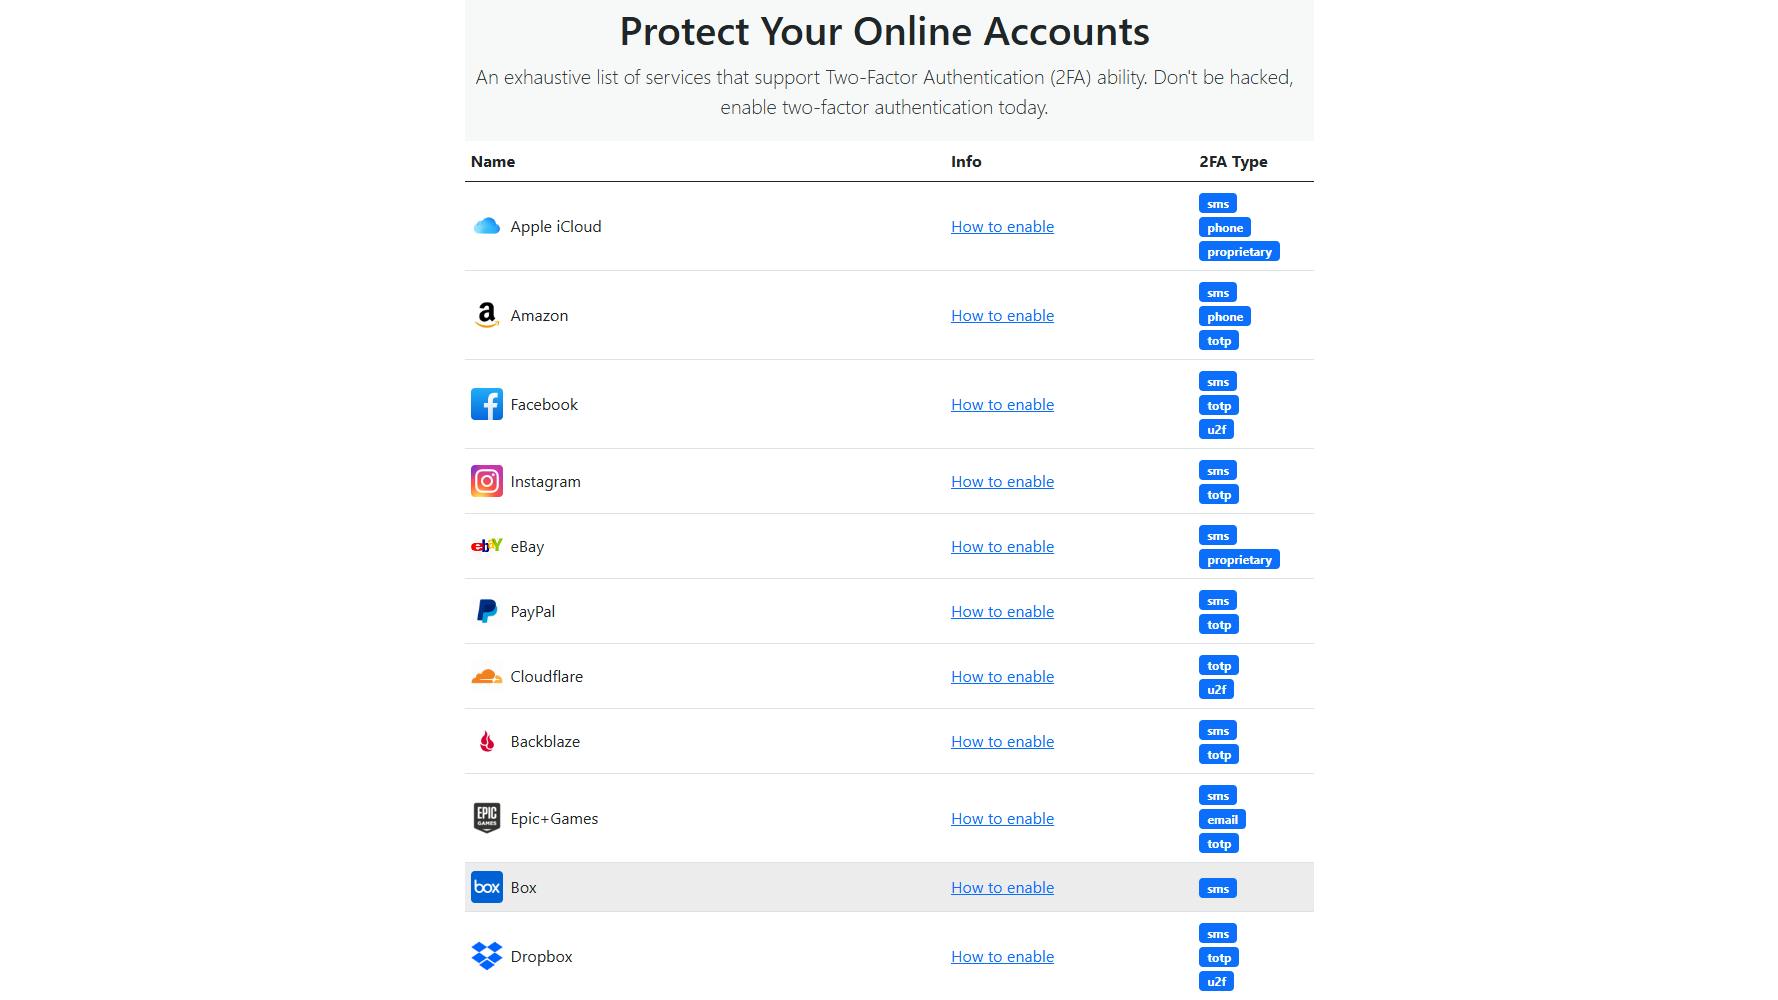
Task: Click the Backblaze flame icon
Action: pyautogui.click(x=486, y=742)
